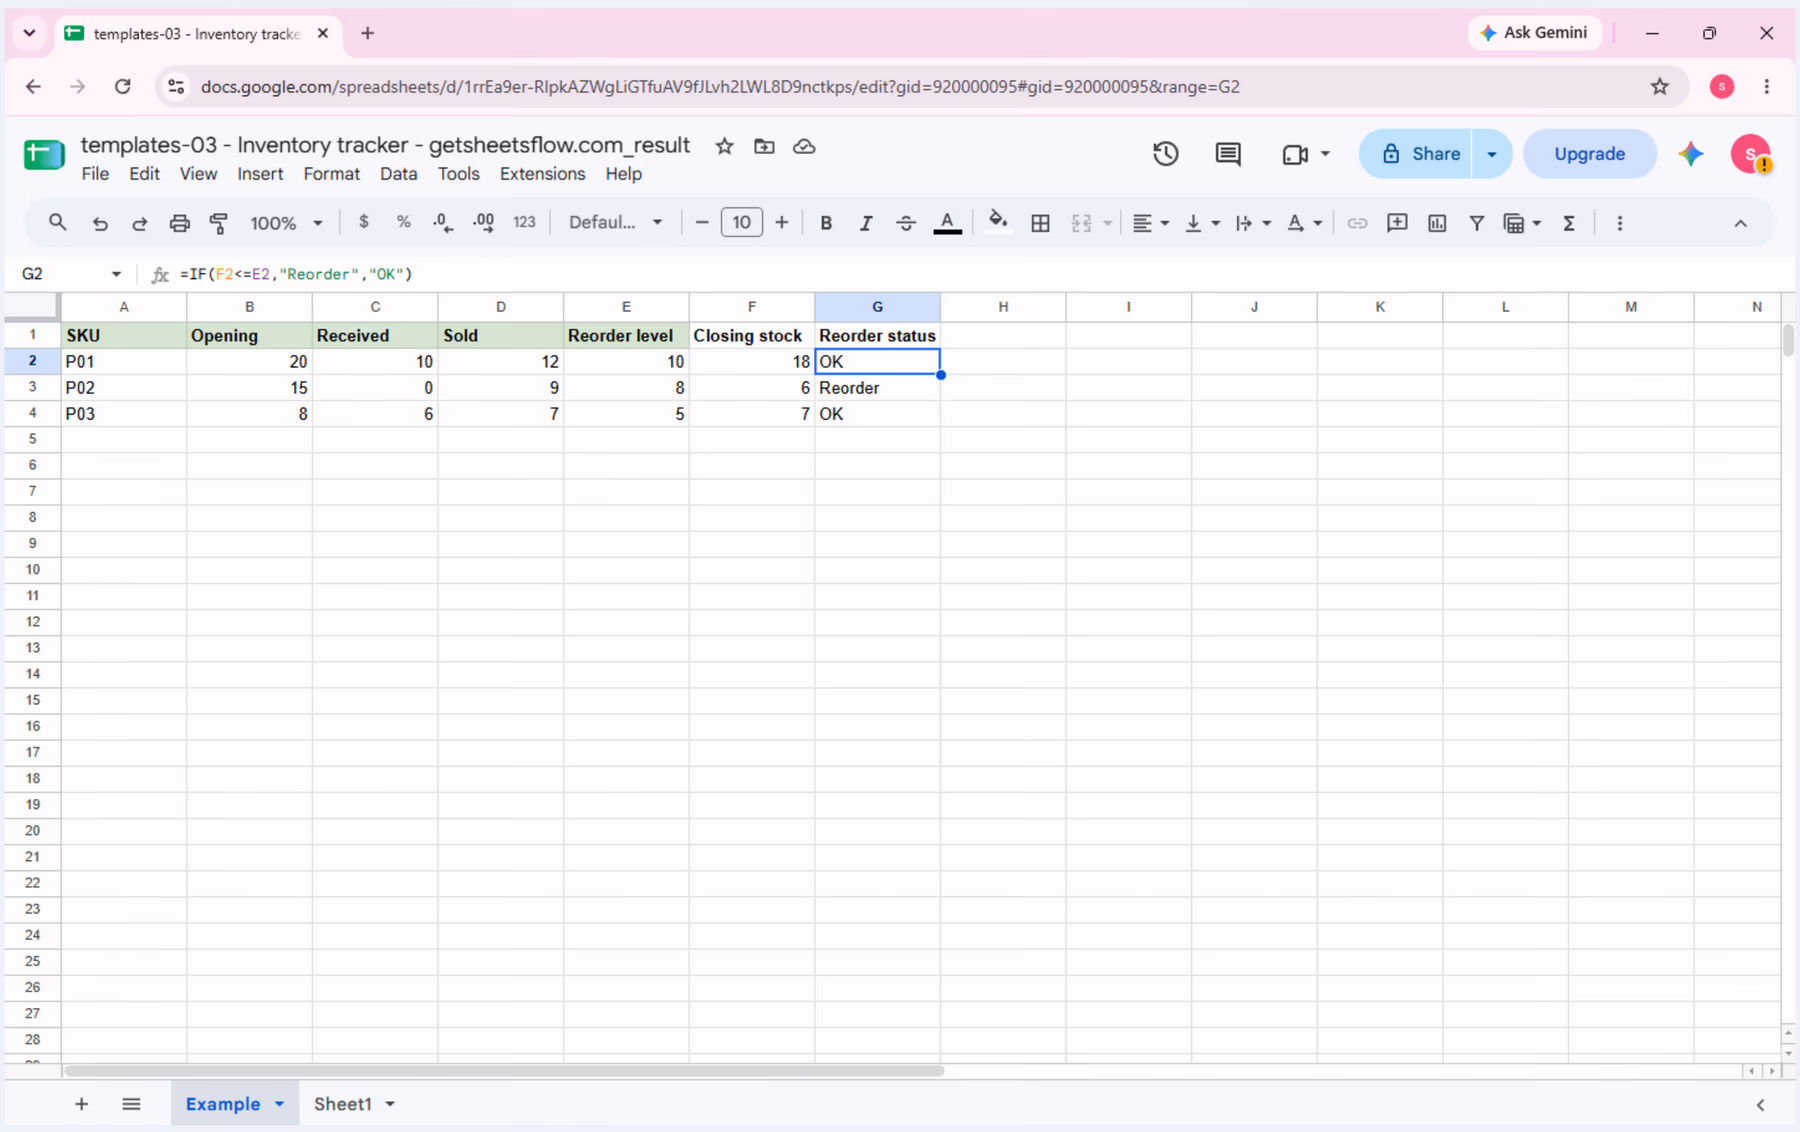
Task: Decrease decimal places
Action: point(443,223)
